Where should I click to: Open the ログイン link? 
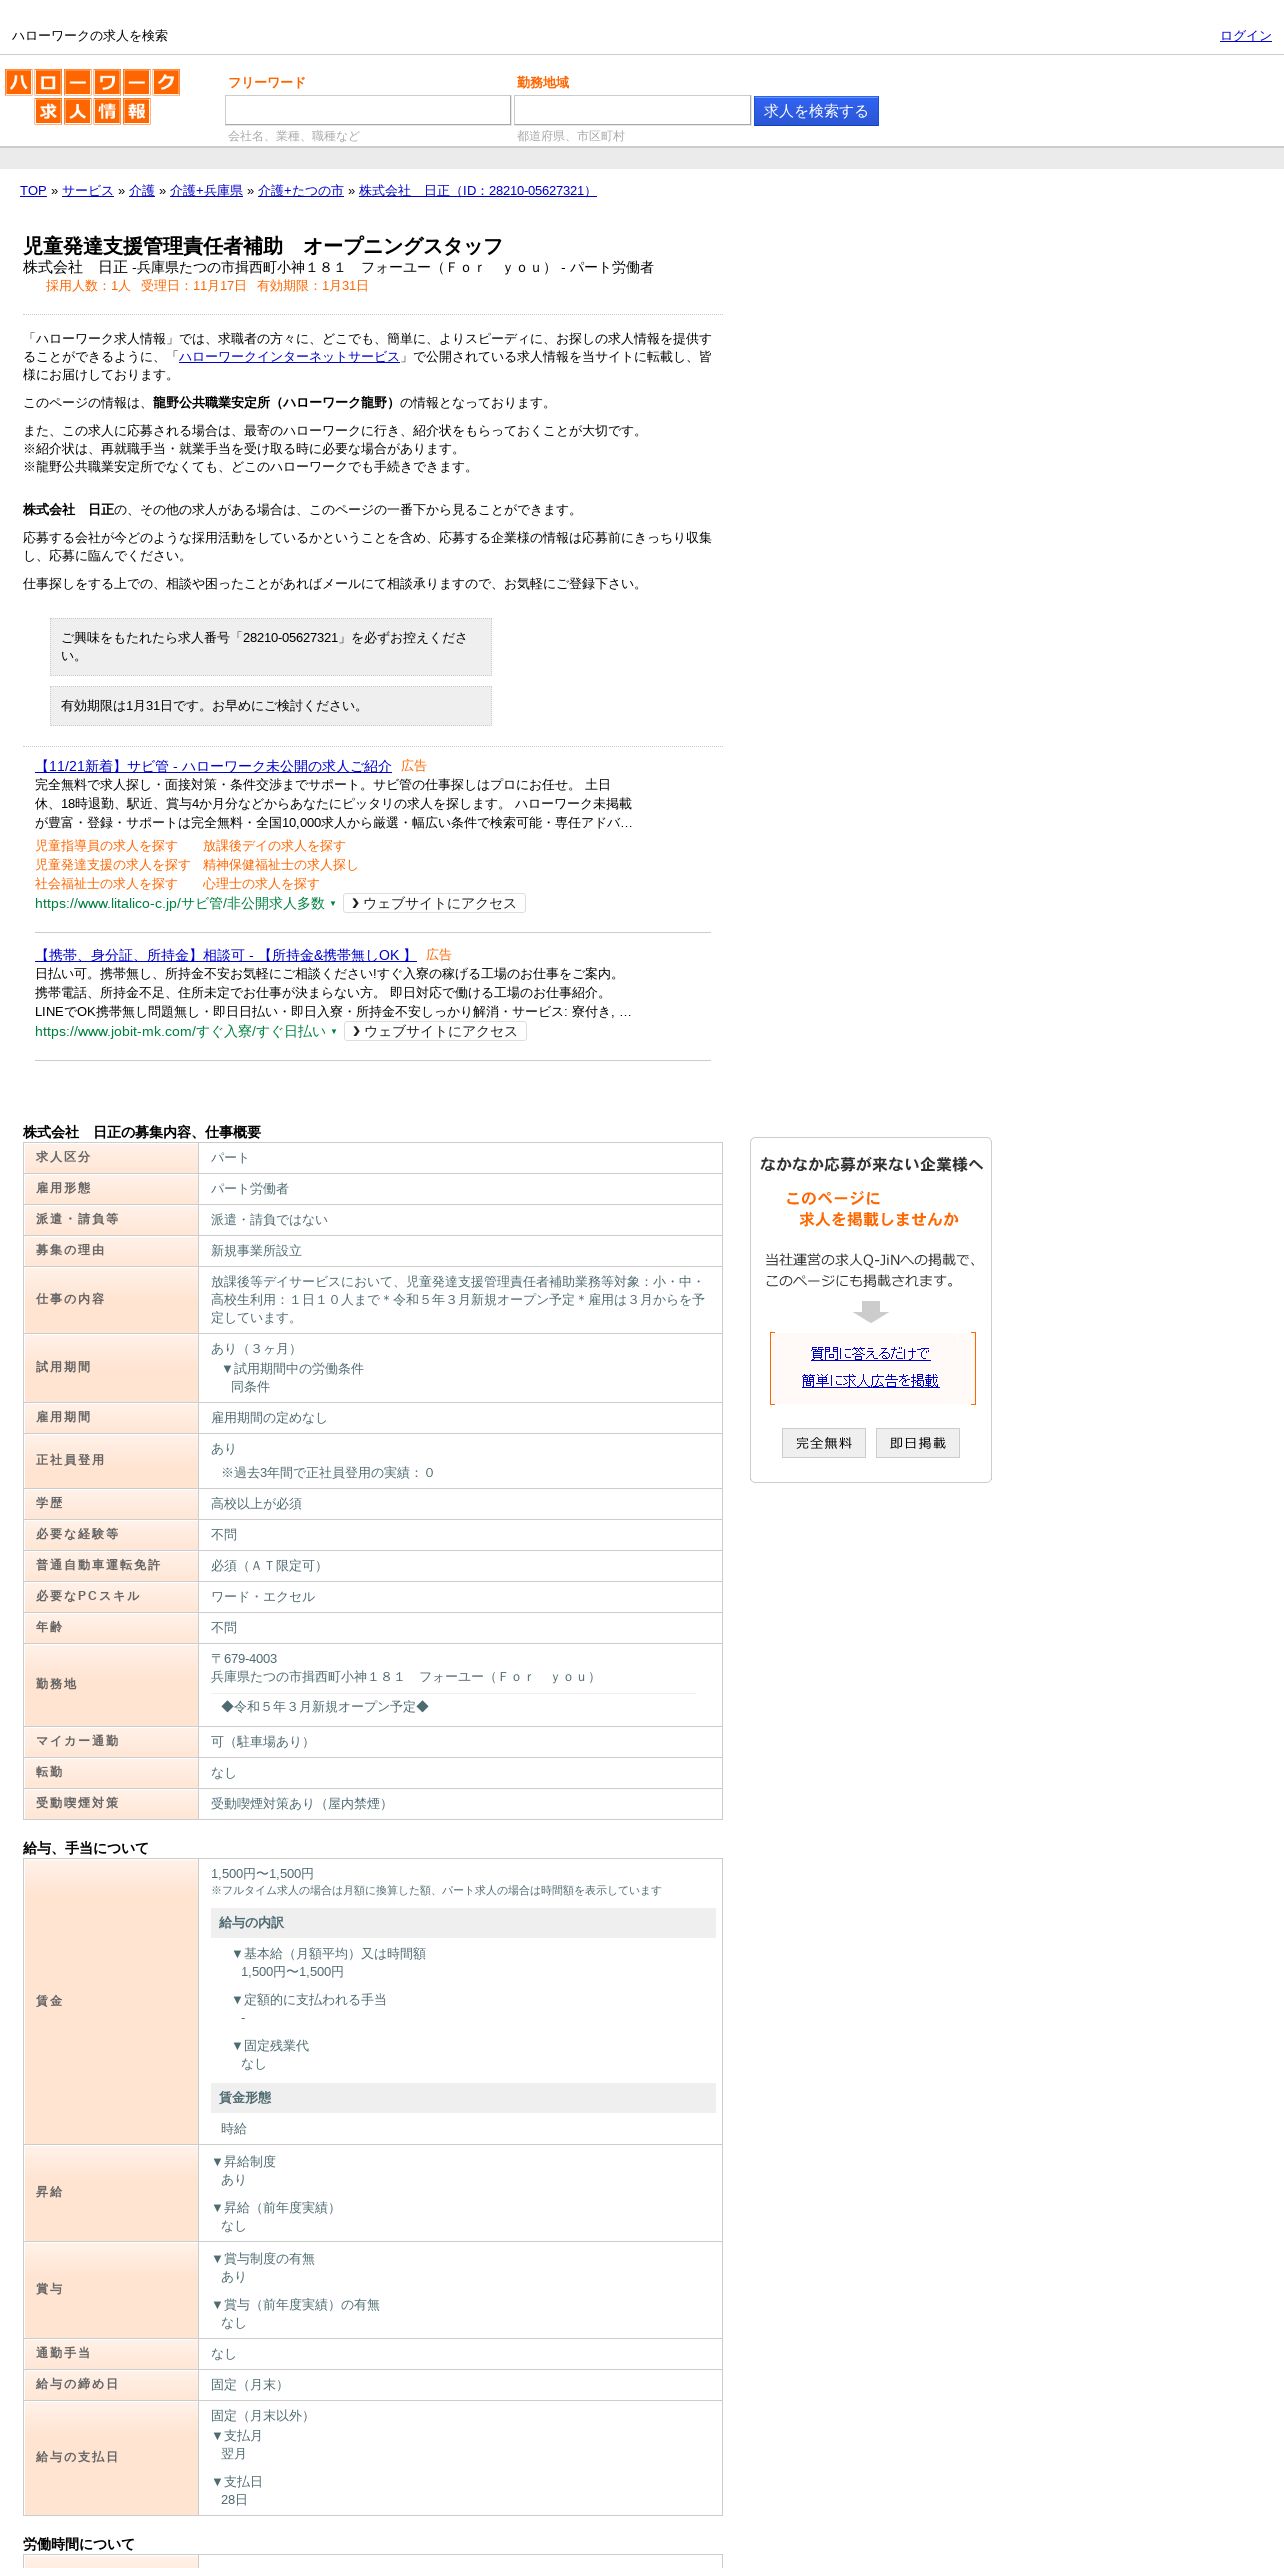point(1245,36)
